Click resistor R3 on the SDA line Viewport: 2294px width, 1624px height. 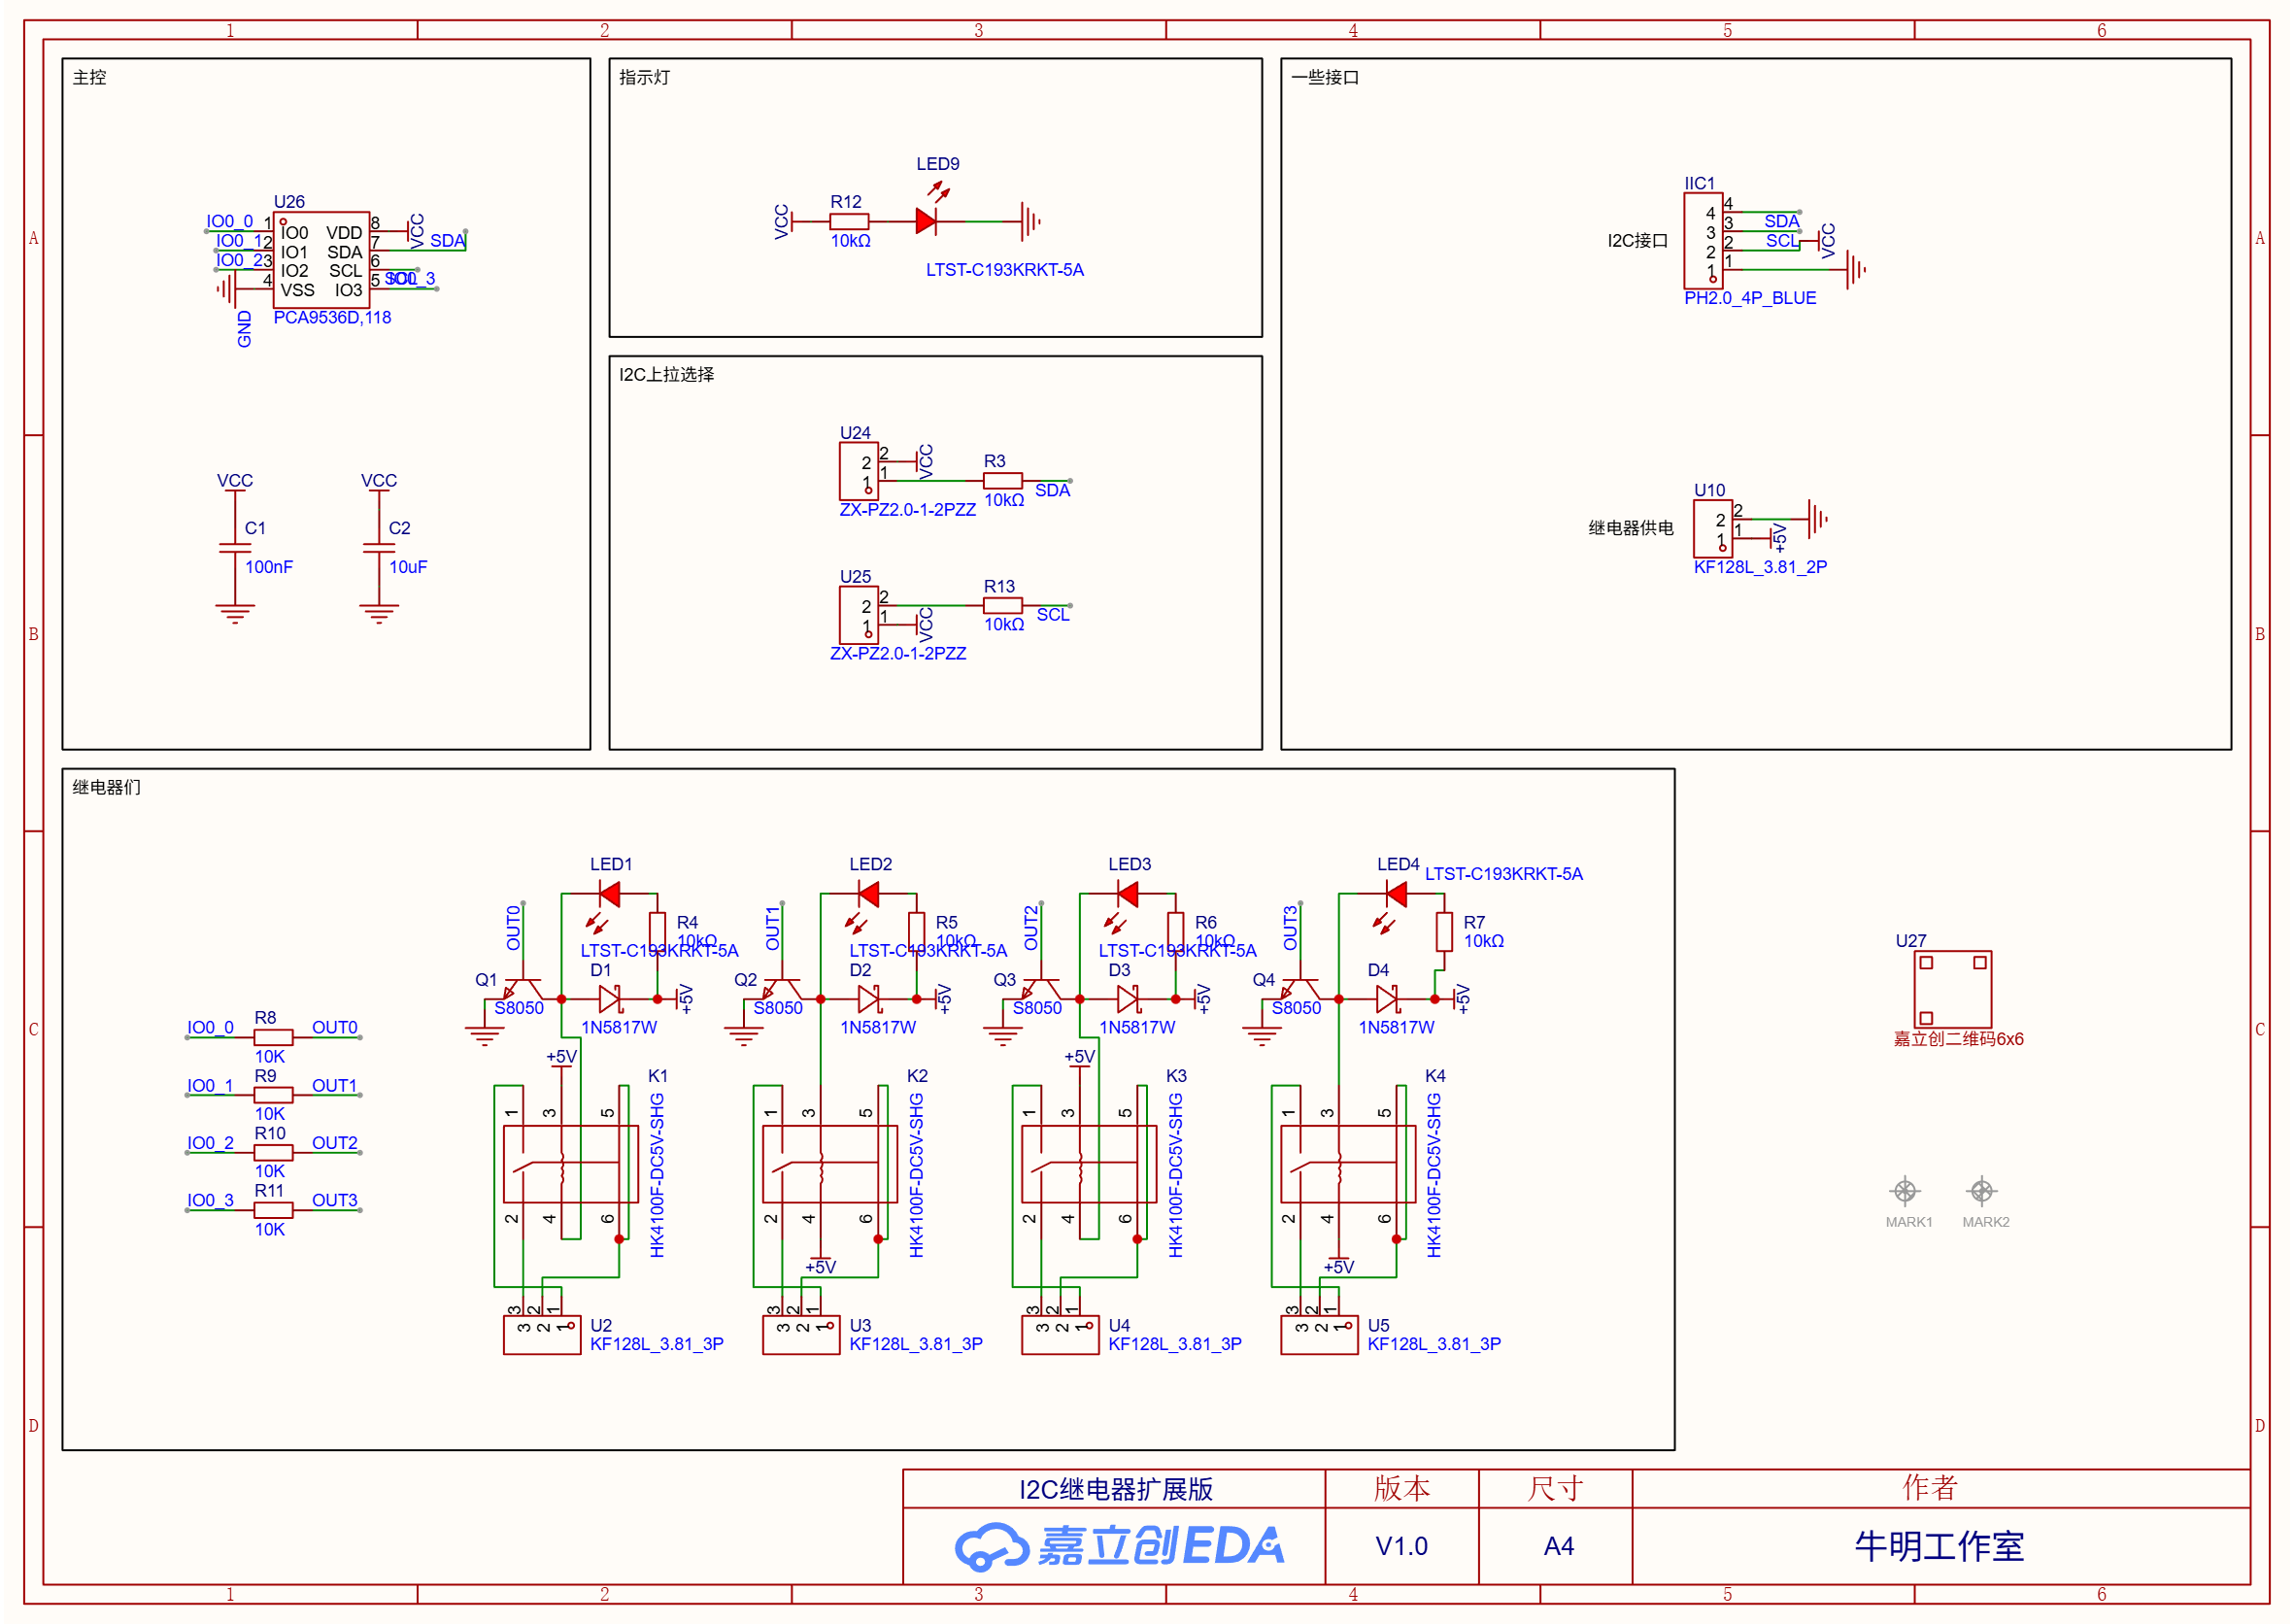1002,481
